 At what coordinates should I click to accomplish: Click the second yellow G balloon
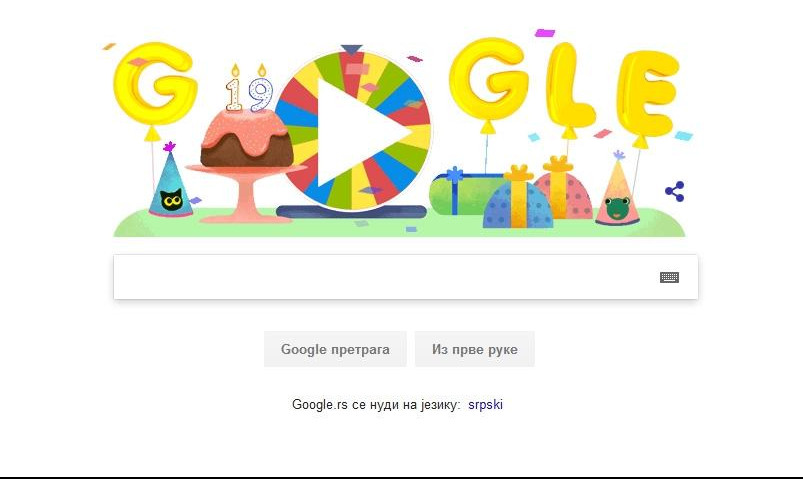click(x=489, y=80)
